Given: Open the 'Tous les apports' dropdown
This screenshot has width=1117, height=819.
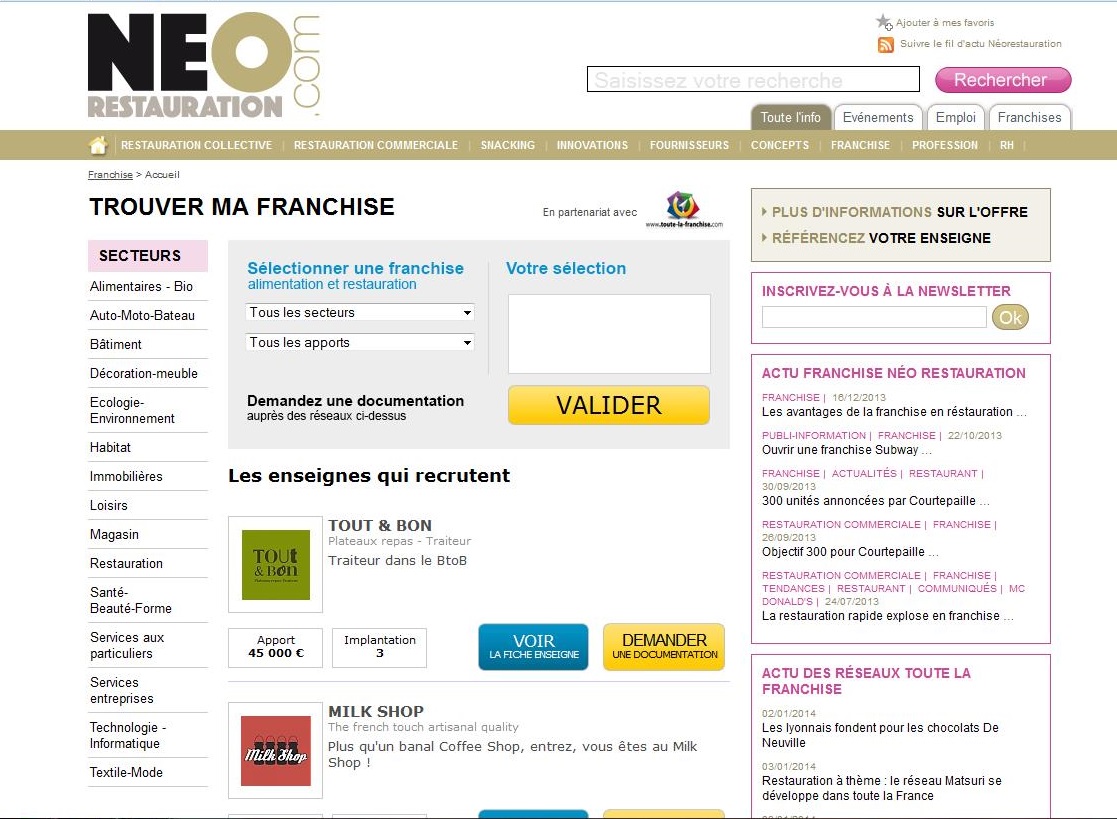Looking at the screenshot, I should coord(360,343).
